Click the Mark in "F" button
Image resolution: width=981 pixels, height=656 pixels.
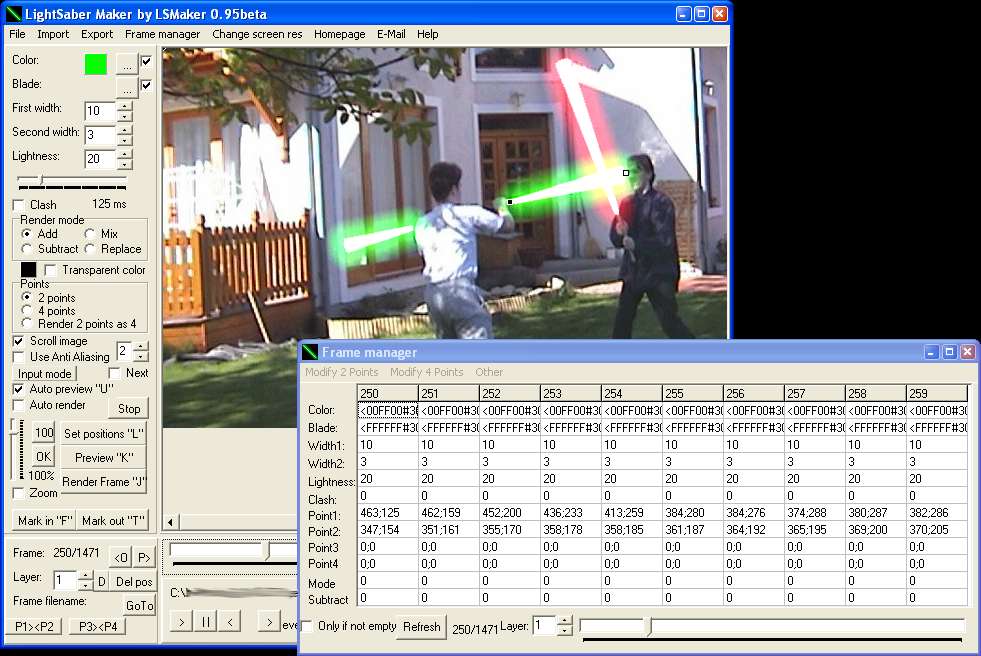[45, 520]
